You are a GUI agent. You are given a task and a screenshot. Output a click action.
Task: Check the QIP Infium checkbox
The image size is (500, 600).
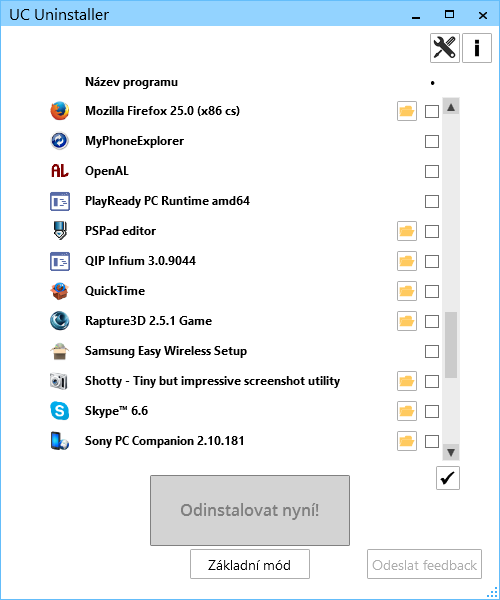click(x=432, y=261)
